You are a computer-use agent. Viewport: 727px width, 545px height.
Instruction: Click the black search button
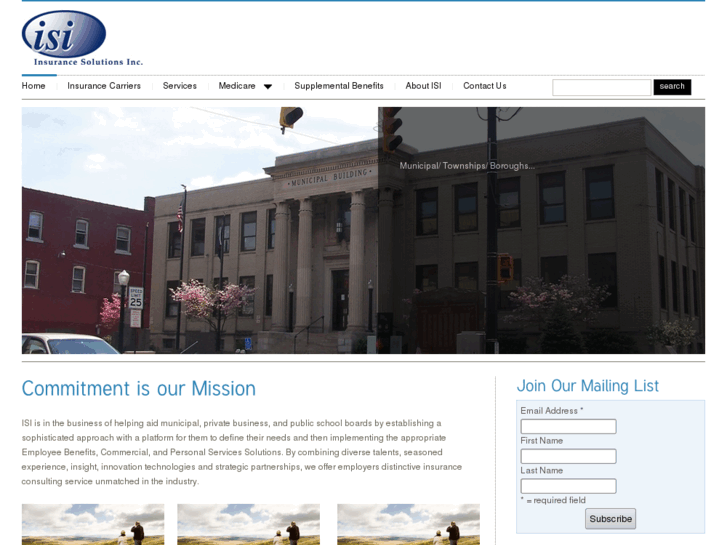(672, 87)
